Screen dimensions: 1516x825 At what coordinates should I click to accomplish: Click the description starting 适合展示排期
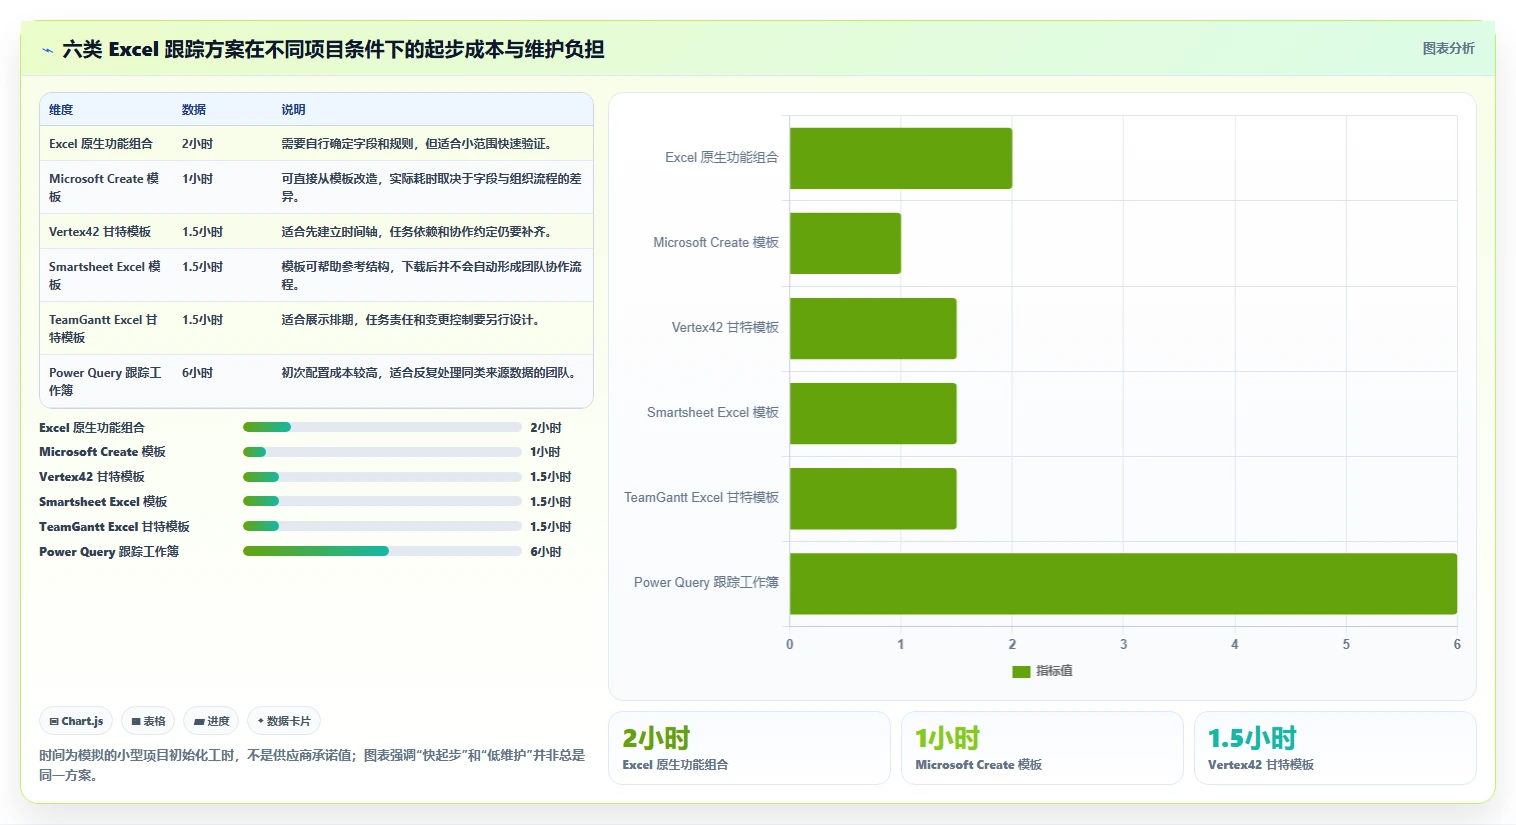coord(412,320)
